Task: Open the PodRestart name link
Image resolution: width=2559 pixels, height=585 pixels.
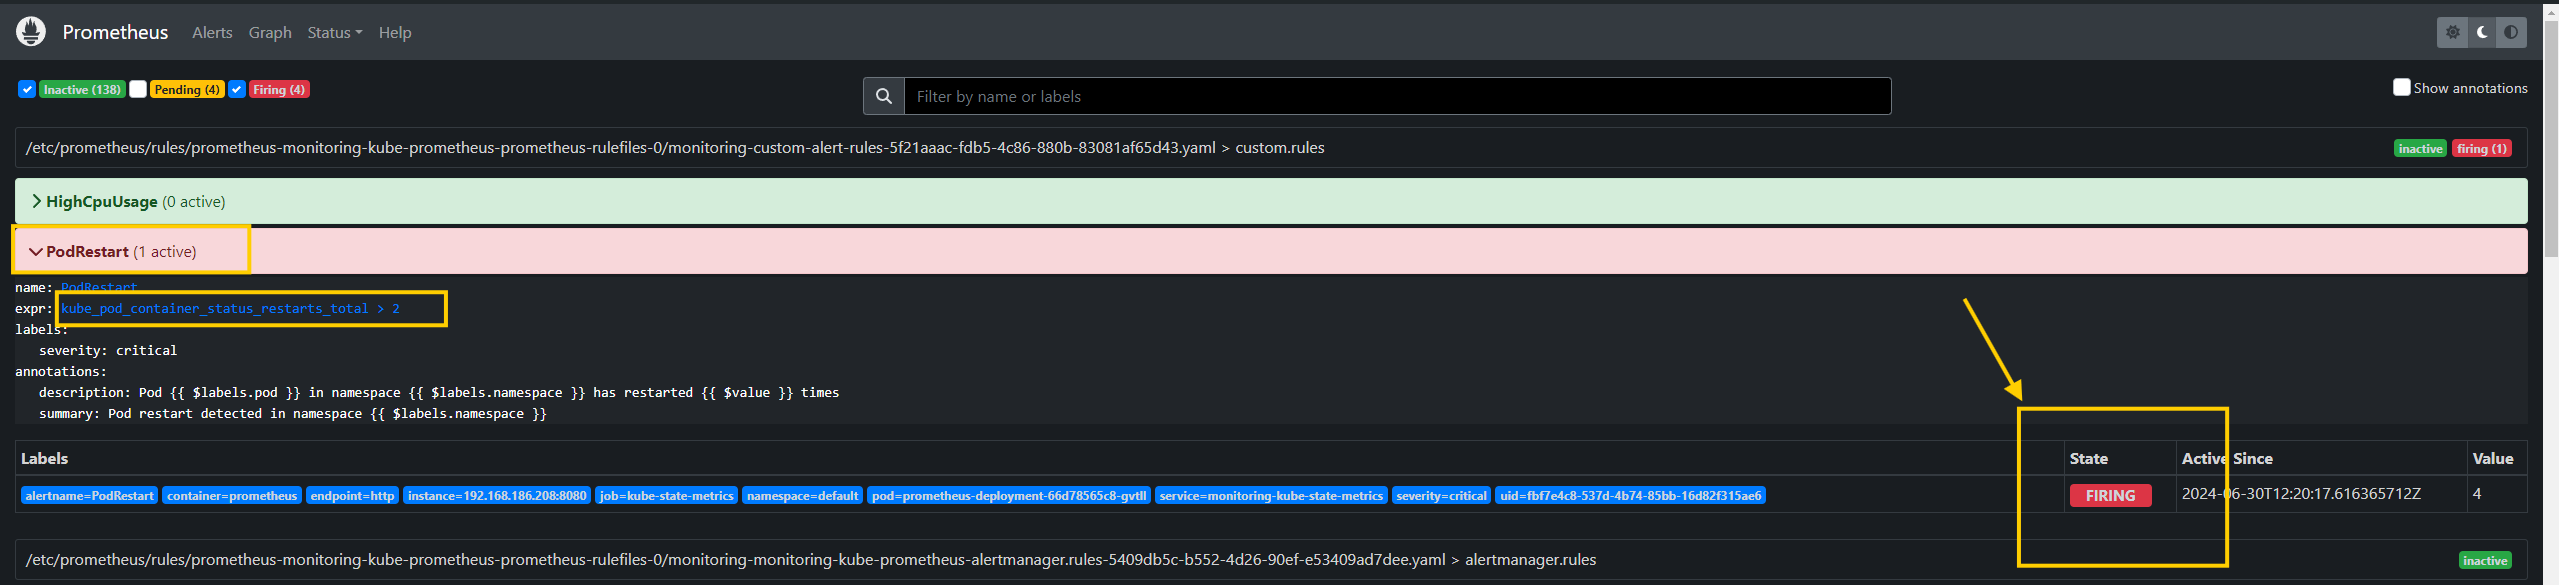Action: tap(99, 288)
